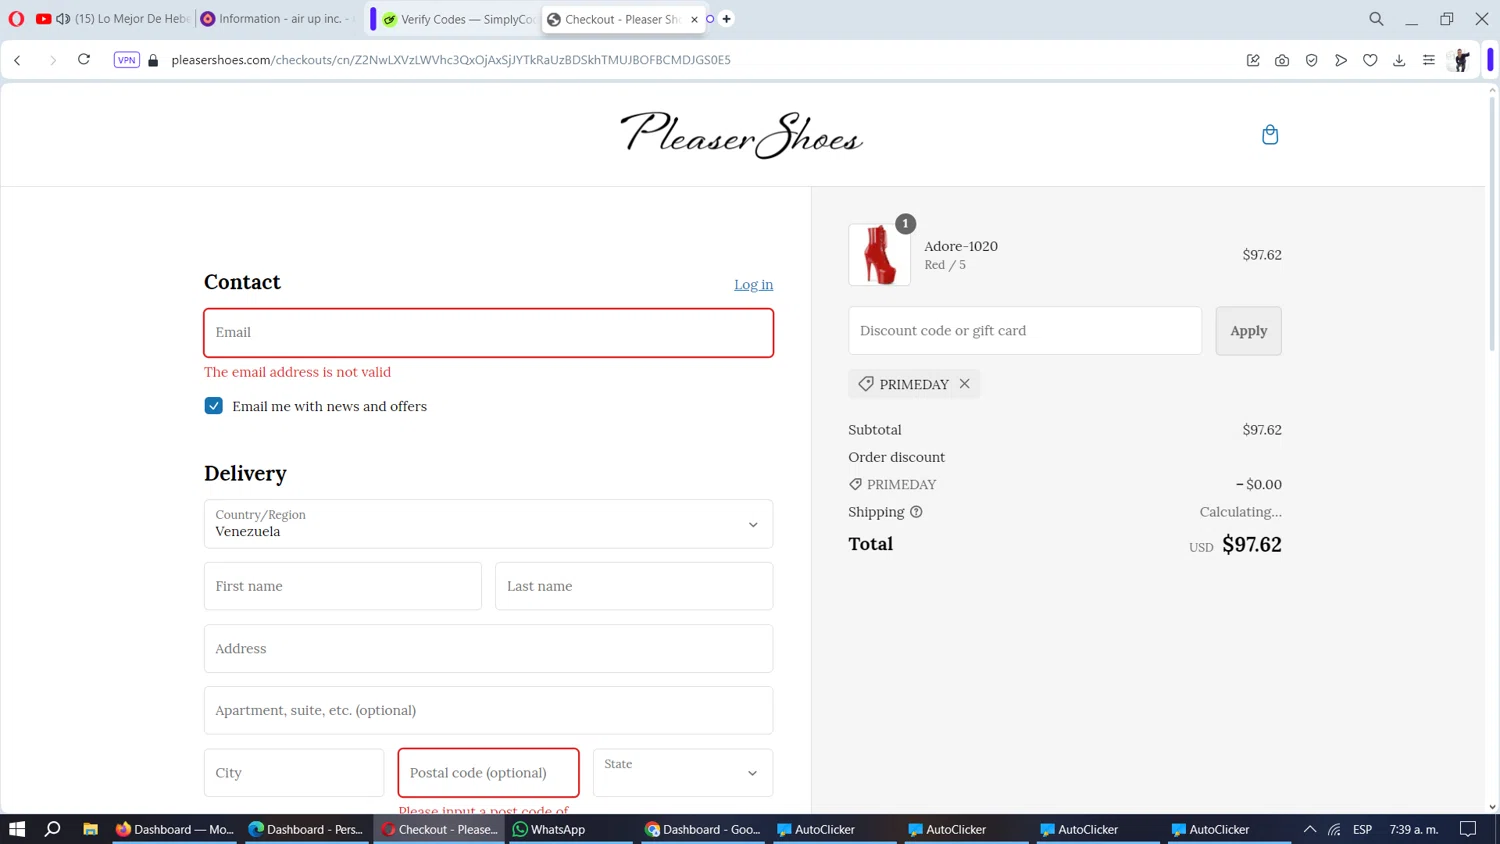The height and width of the screenshot is (844, 1500).
Task: Click the player play icon in toolbar
Action: 1341,60
